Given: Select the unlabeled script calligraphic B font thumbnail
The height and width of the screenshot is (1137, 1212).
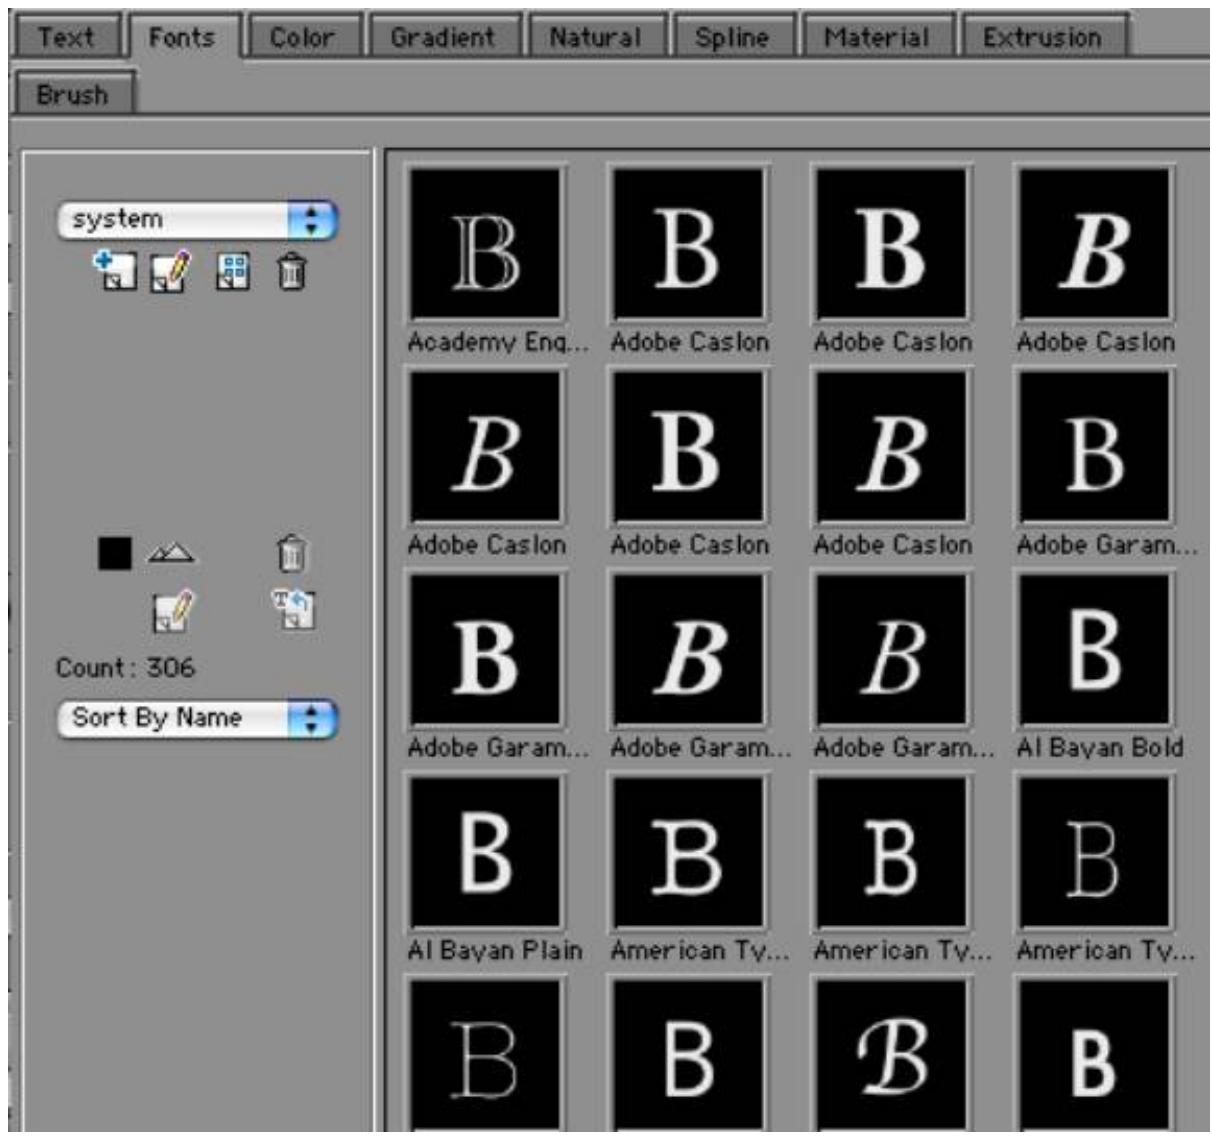Looking at the screenshot, I should (892, 1056).
